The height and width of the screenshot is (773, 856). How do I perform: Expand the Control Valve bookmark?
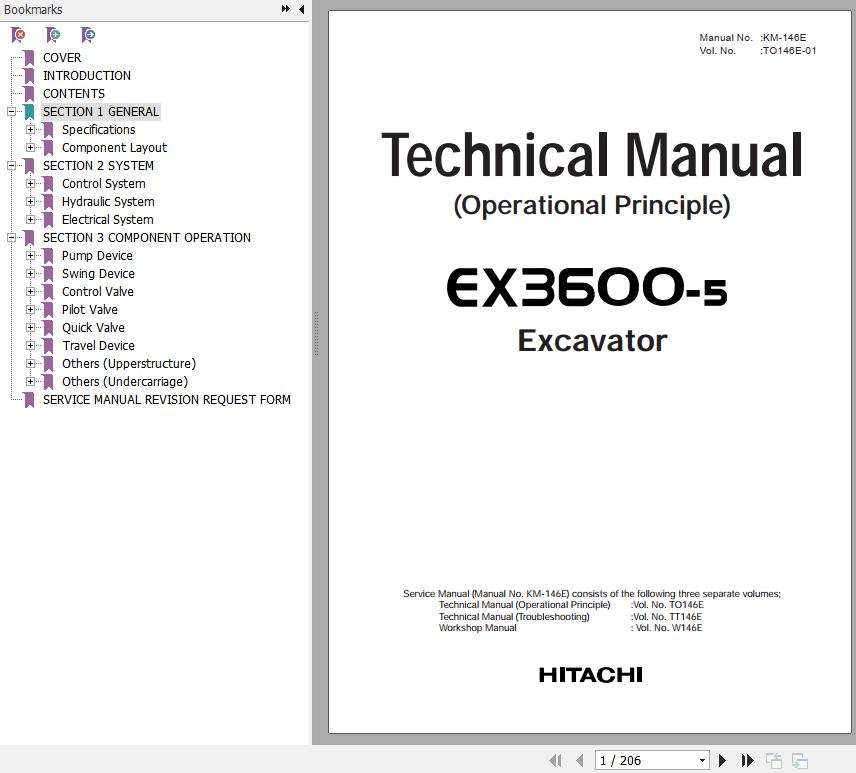tap(31, 292)
